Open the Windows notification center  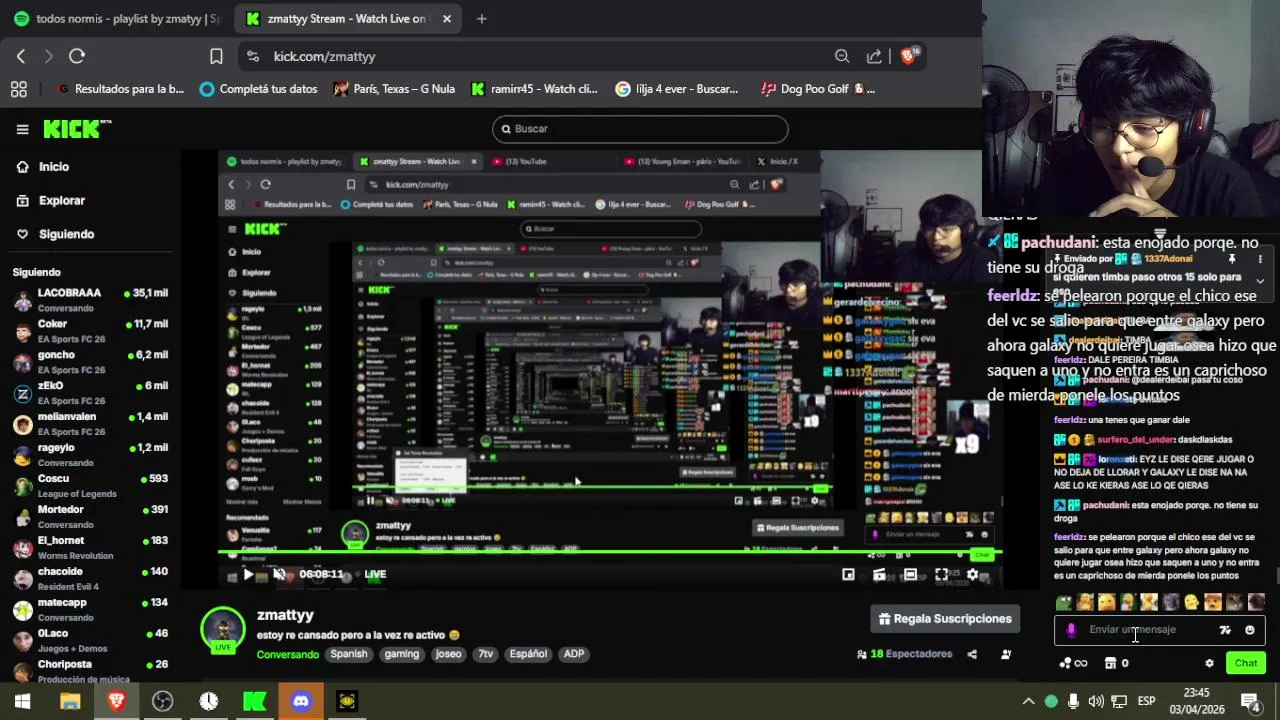coord(1254,702)
